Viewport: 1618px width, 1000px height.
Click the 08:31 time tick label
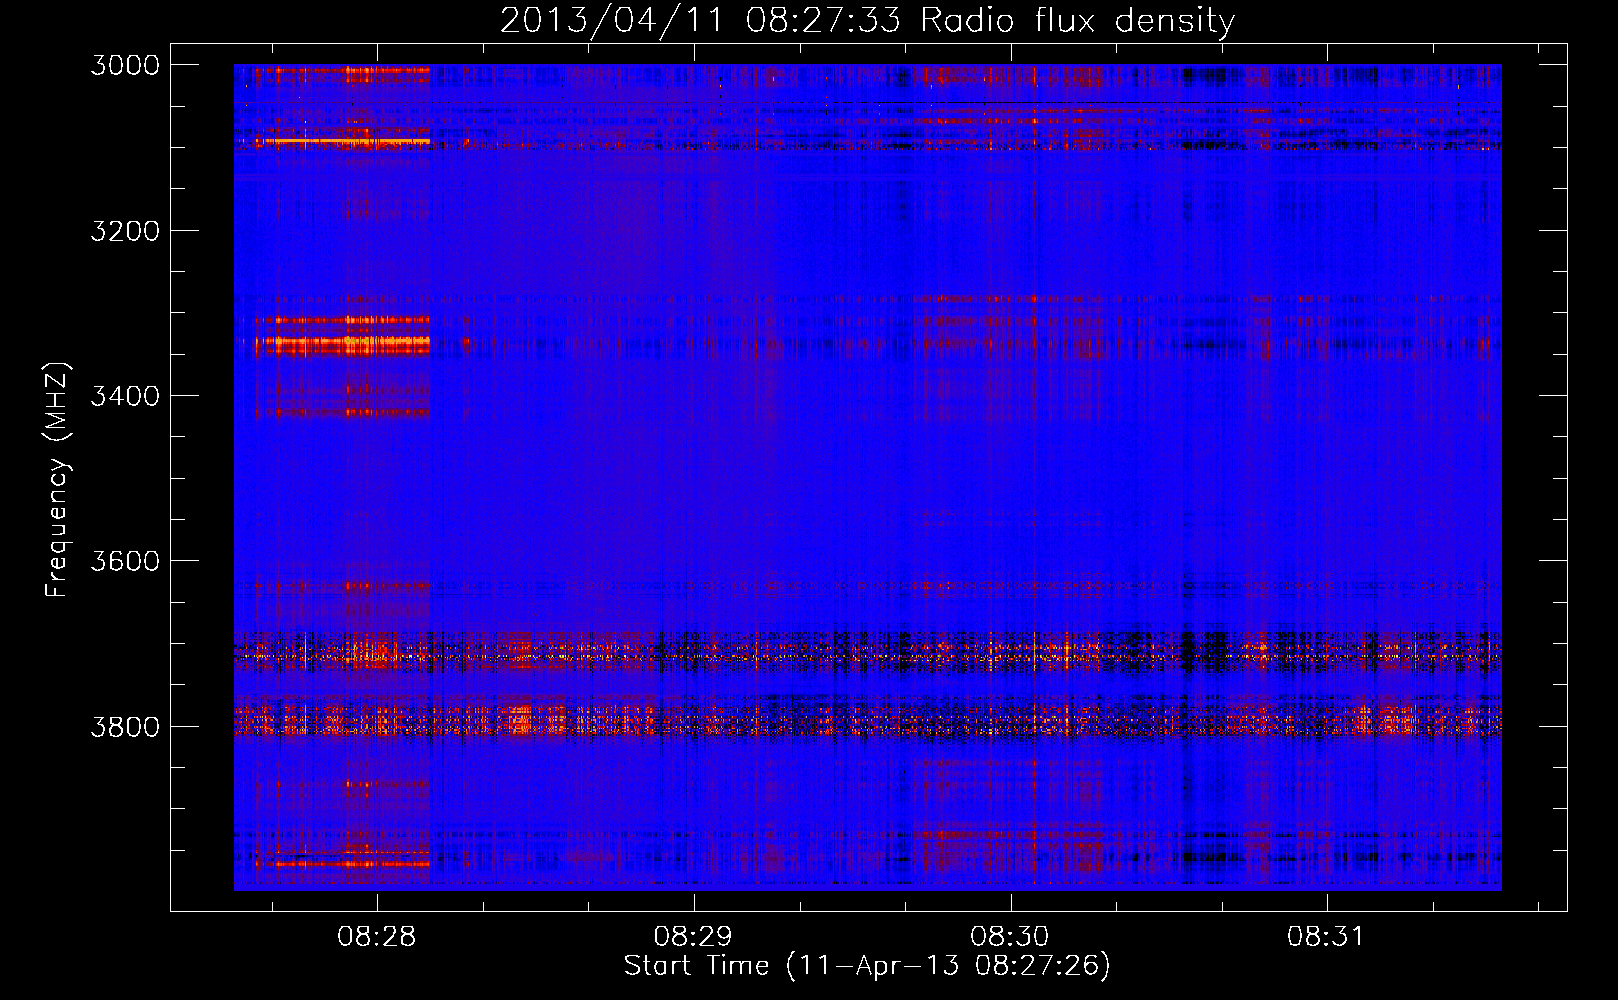[x=1326, y=937]
